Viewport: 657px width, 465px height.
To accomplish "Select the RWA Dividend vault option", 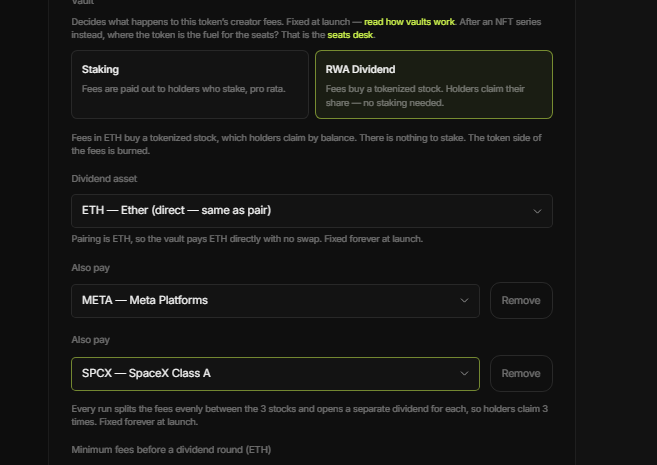I will pos(434,85).
